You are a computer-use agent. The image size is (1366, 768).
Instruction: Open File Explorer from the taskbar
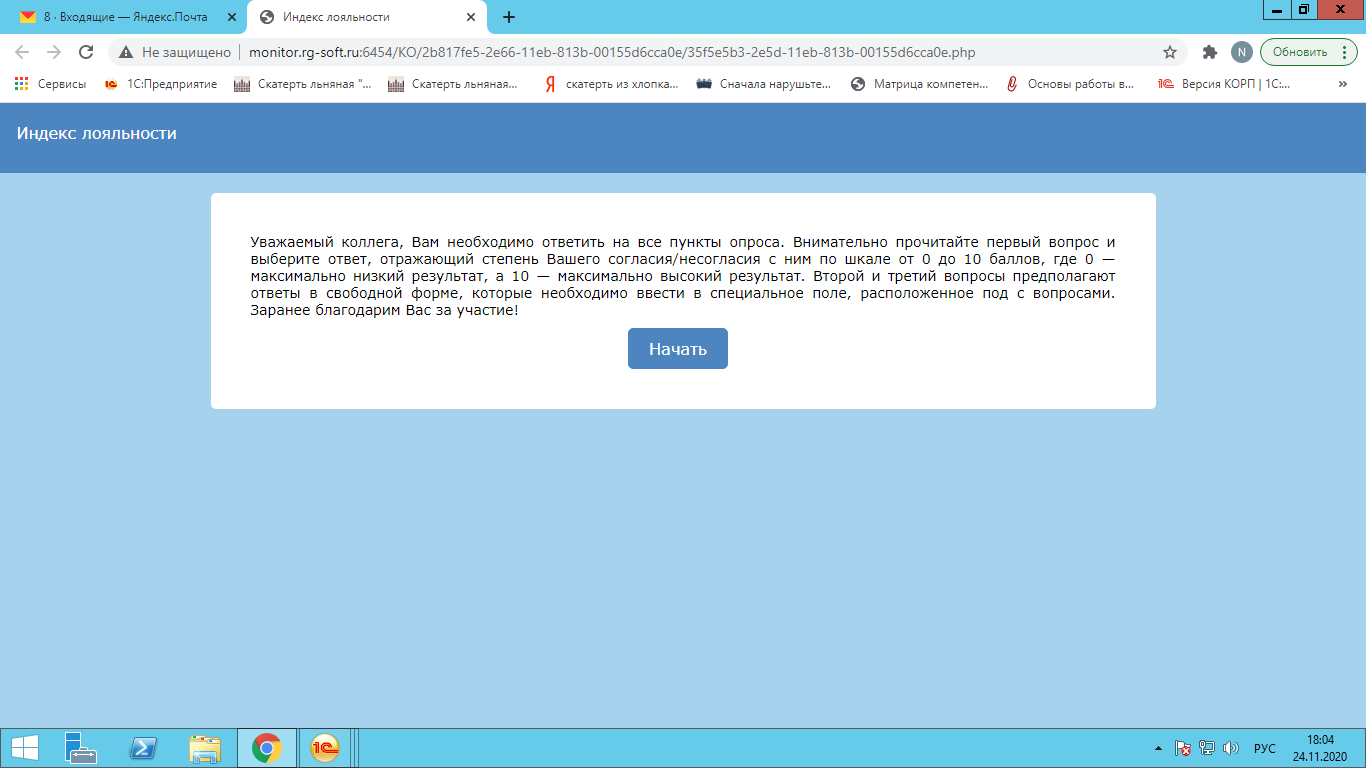205,748
